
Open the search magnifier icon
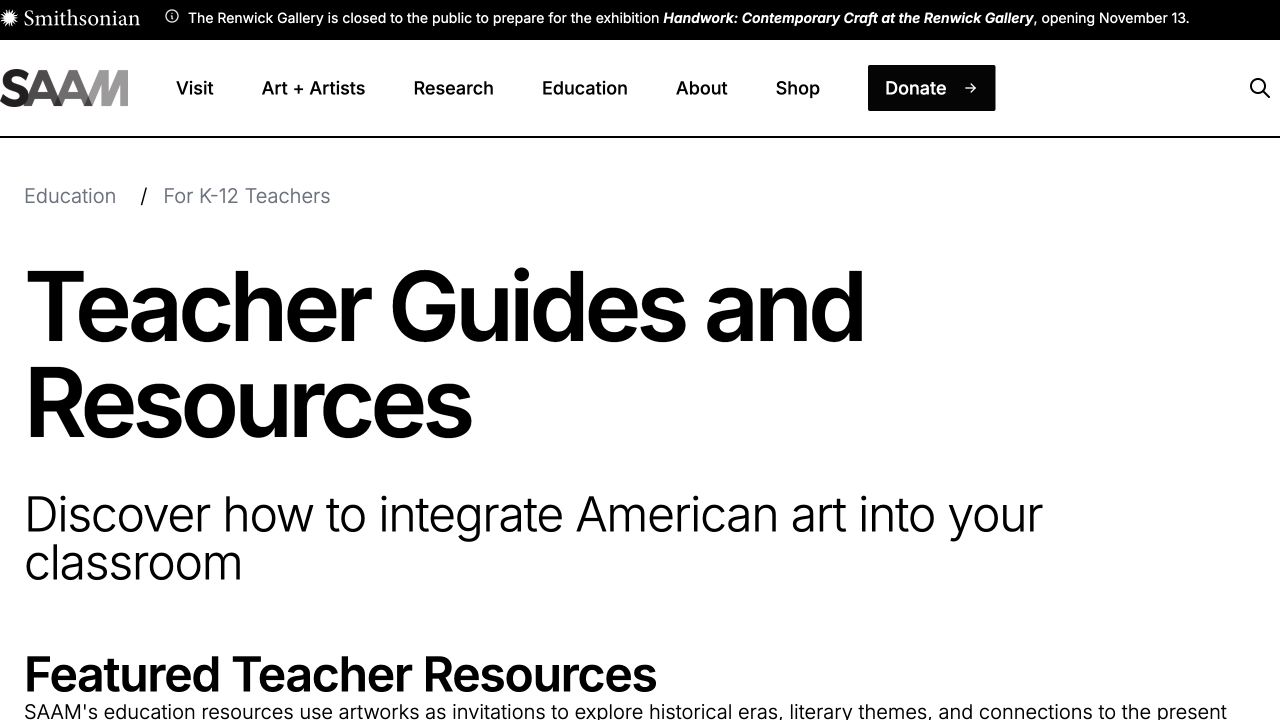pos(1259,88)
